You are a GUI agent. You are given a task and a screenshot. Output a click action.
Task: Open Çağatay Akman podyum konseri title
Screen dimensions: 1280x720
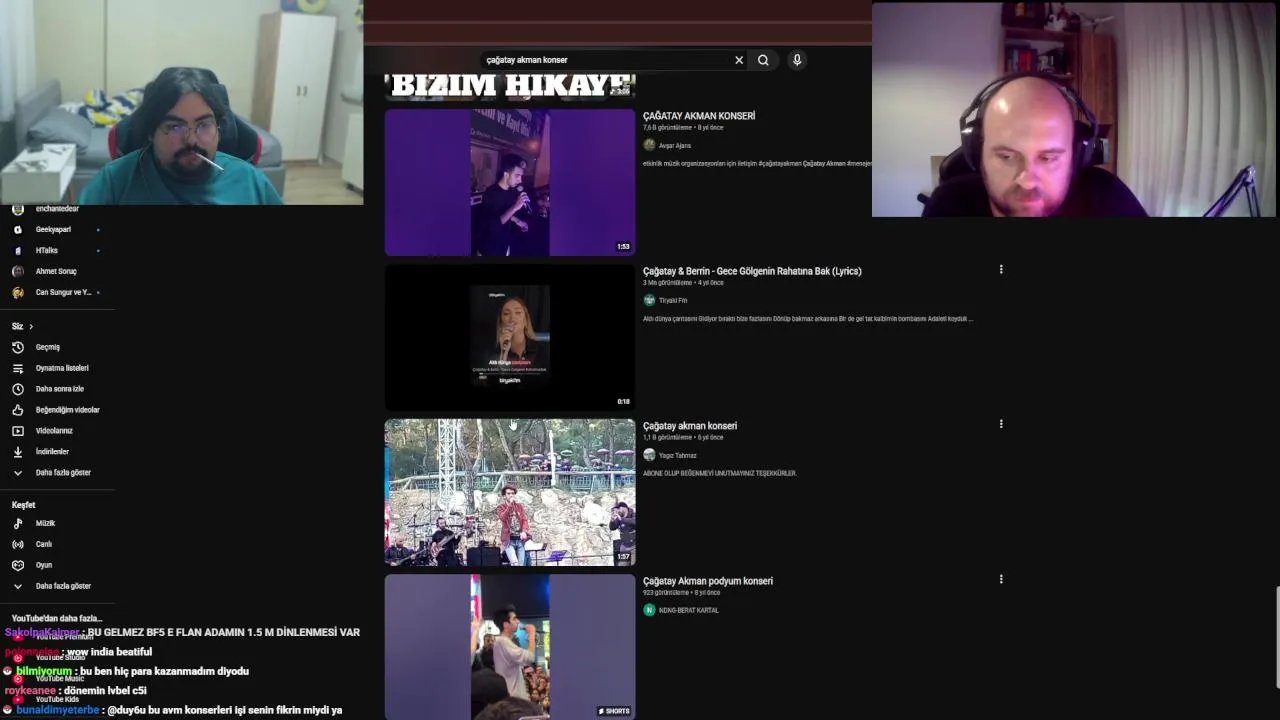[708, 581]
